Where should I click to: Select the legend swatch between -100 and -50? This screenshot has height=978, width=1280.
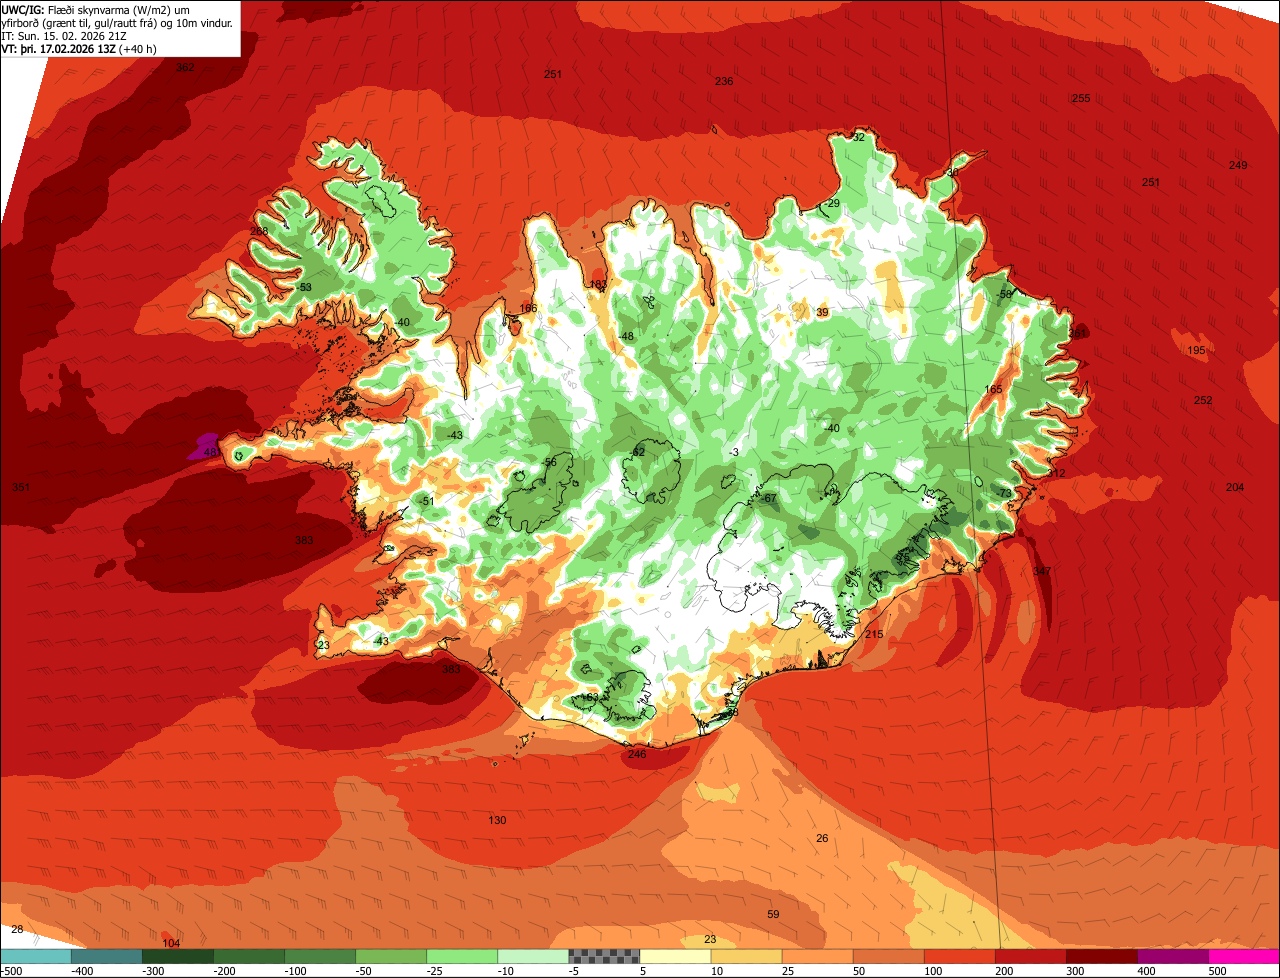pos(320,956)
